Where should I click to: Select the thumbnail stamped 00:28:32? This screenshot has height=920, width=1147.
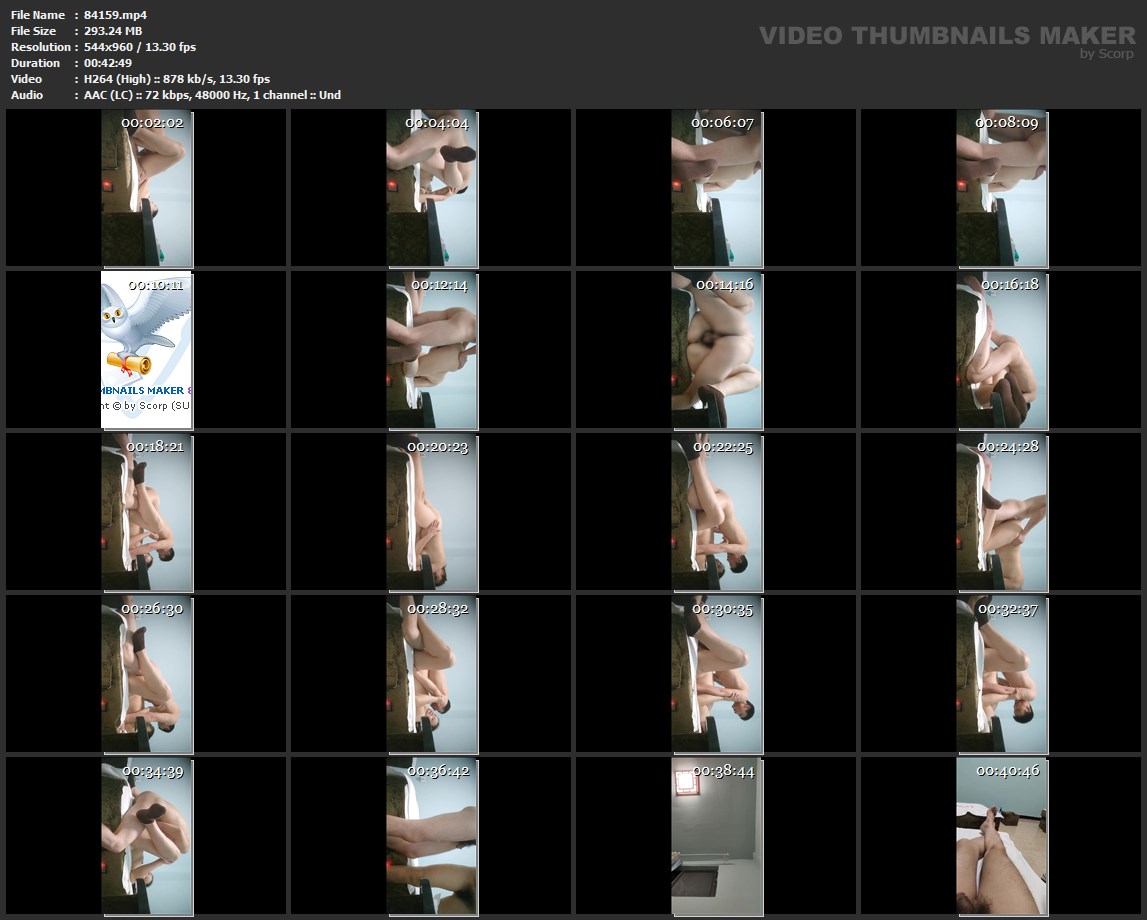(x=432, y=674)
